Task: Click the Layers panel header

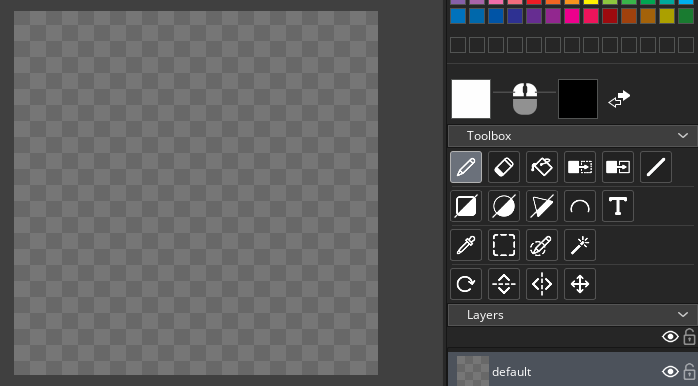Action: (x=572, y=315)
